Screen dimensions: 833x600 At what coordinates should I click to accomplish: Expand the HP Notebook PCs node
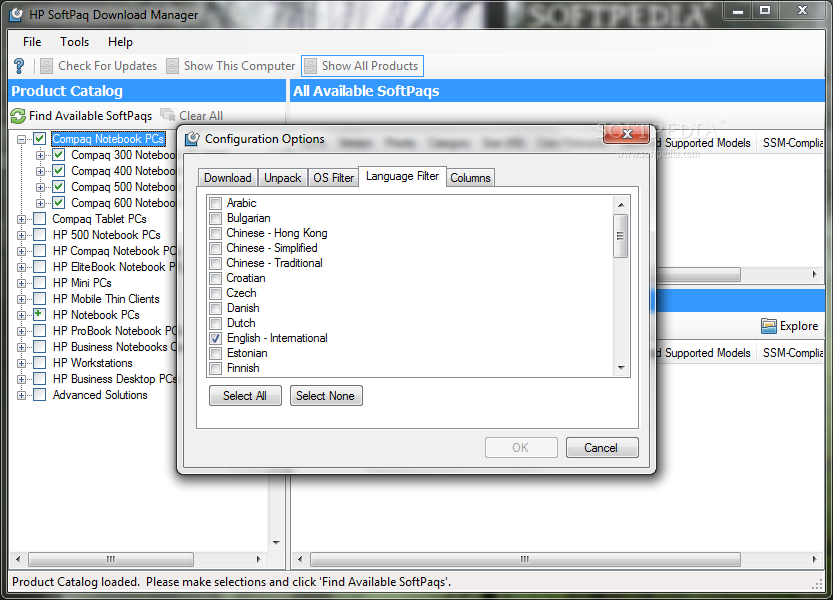click(21, 315)
